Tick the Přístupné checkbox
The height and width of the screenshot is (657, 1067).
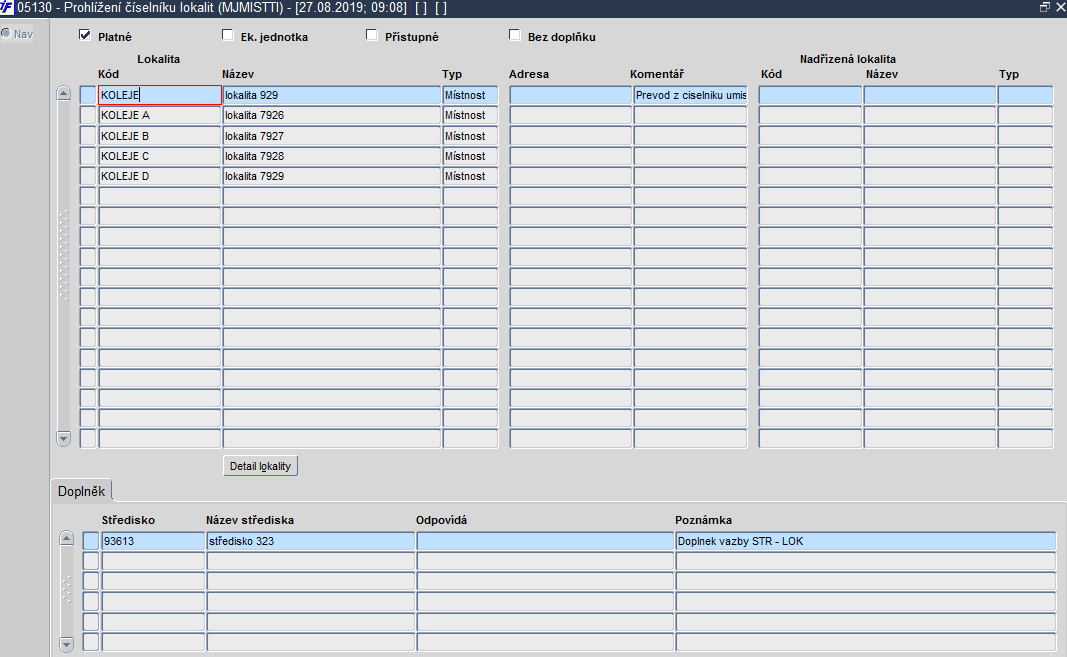coord(372,35)
